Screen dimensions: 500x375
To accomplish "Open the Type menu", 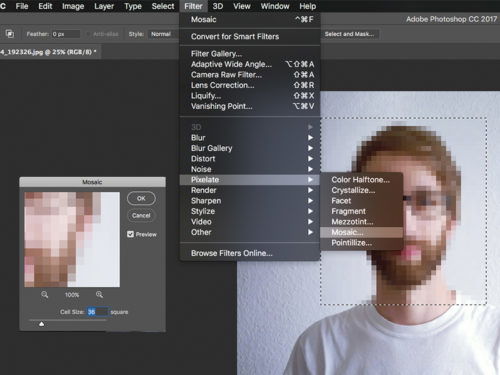I will (x=133, y=6).
